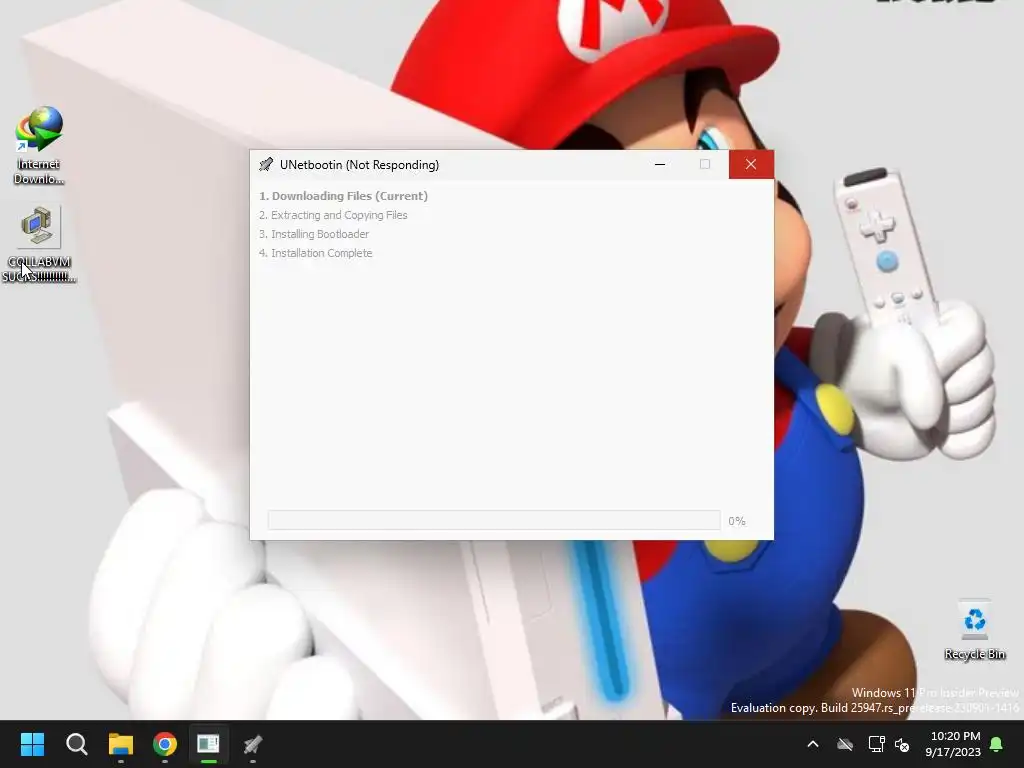1024x768 pixels.
Task: Minimize the UNetbootin window
Action: (660, 165)
